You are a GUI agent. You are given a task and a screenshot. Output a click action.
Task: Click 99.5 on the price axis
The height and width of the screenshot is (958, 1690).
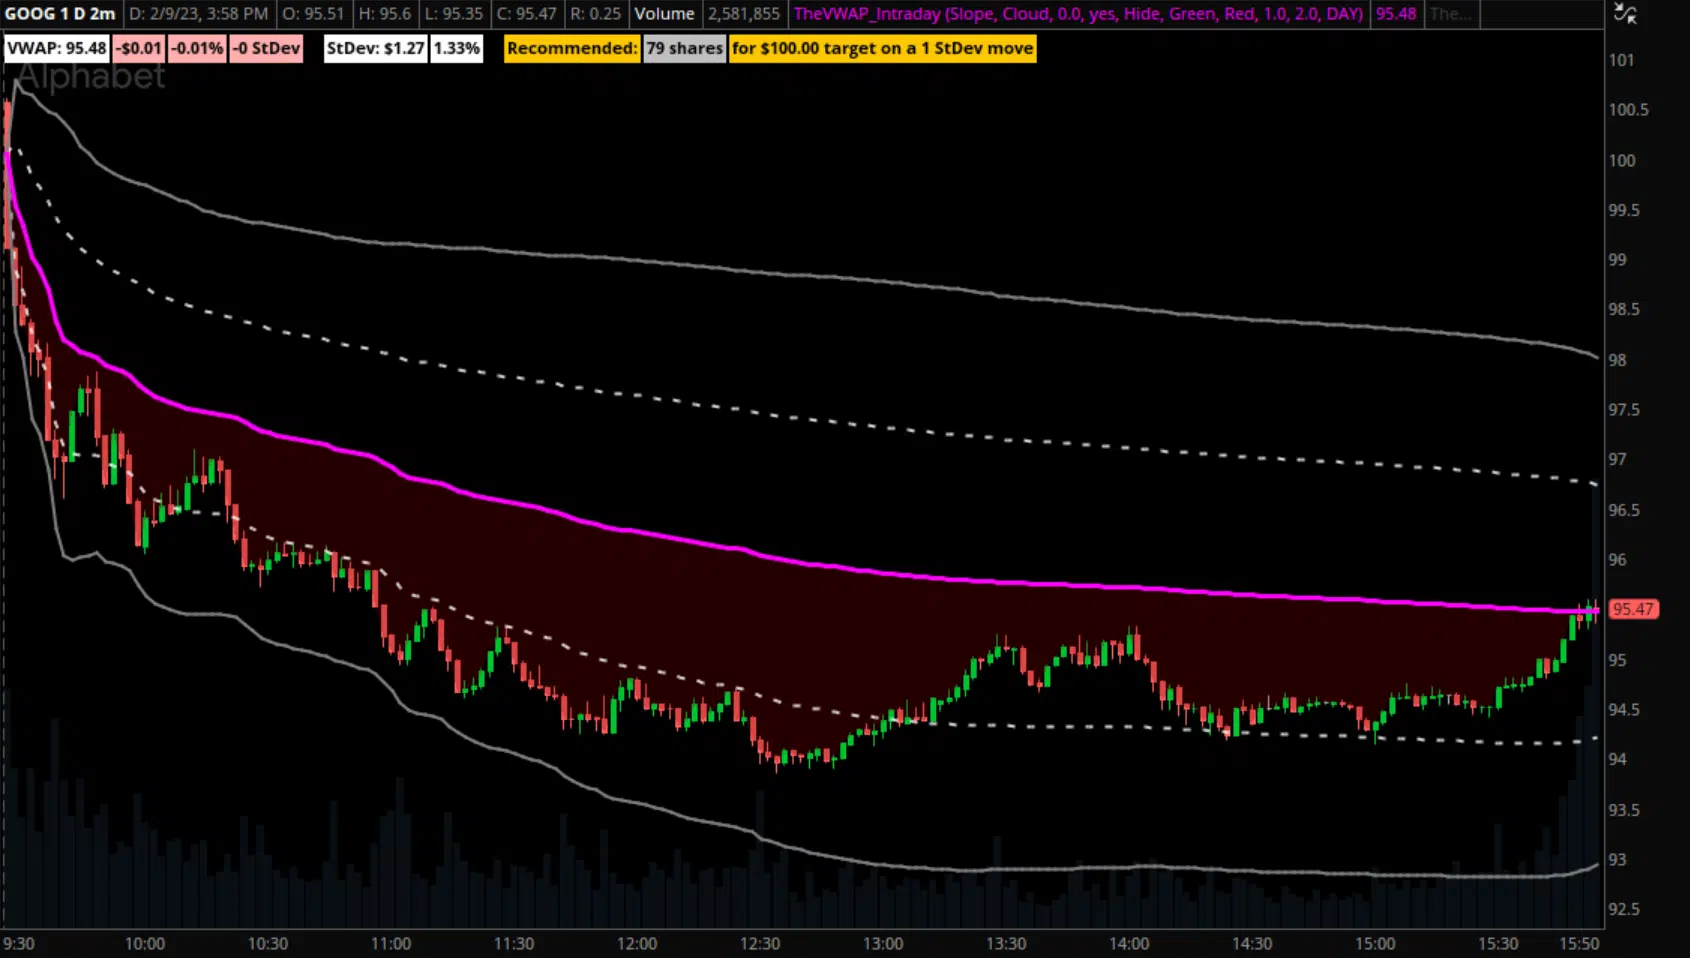(1624, 210)
